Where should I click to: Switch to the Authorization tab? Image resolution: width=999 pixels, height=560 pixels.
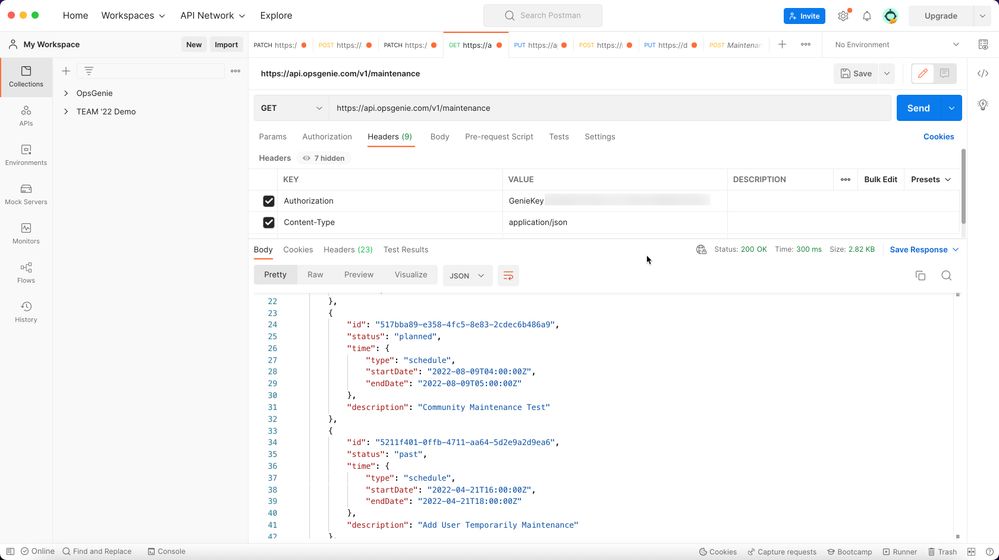pos(327,137)
